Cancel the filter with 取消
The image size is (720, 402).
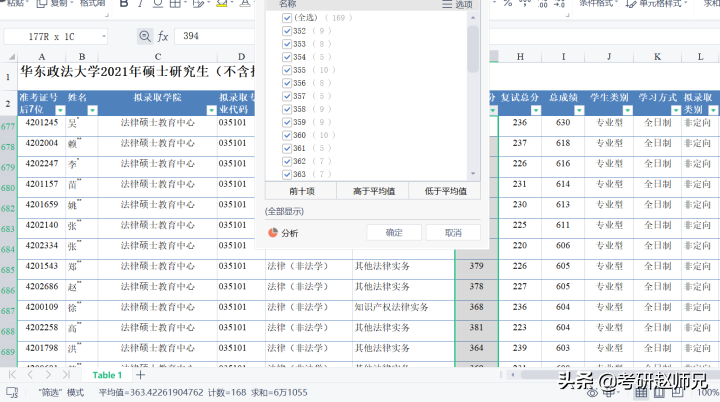(453, 232)
